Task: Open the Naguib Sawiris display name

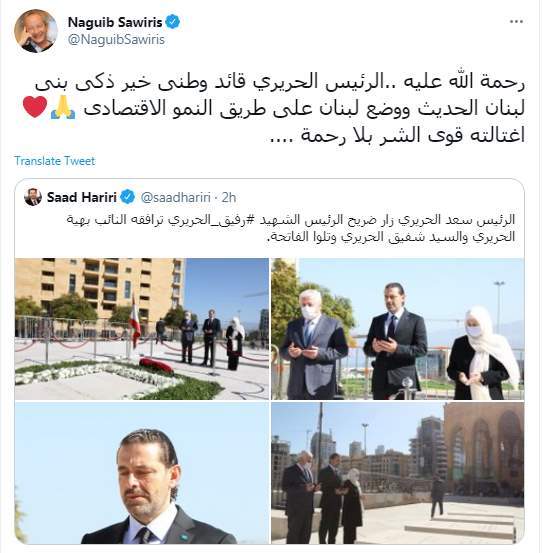Action: [x=115, y=22]
